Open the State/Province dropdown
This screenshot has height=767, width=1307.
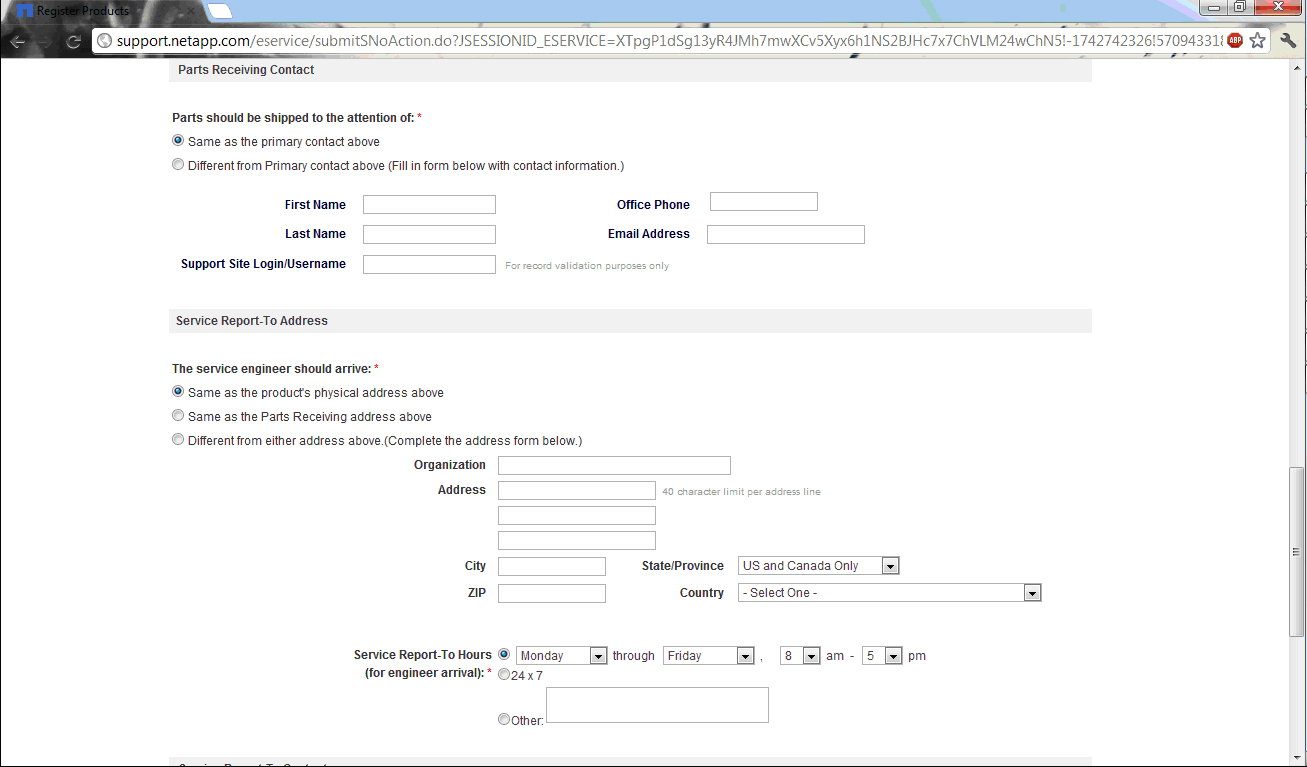click(x=818, y=566)
